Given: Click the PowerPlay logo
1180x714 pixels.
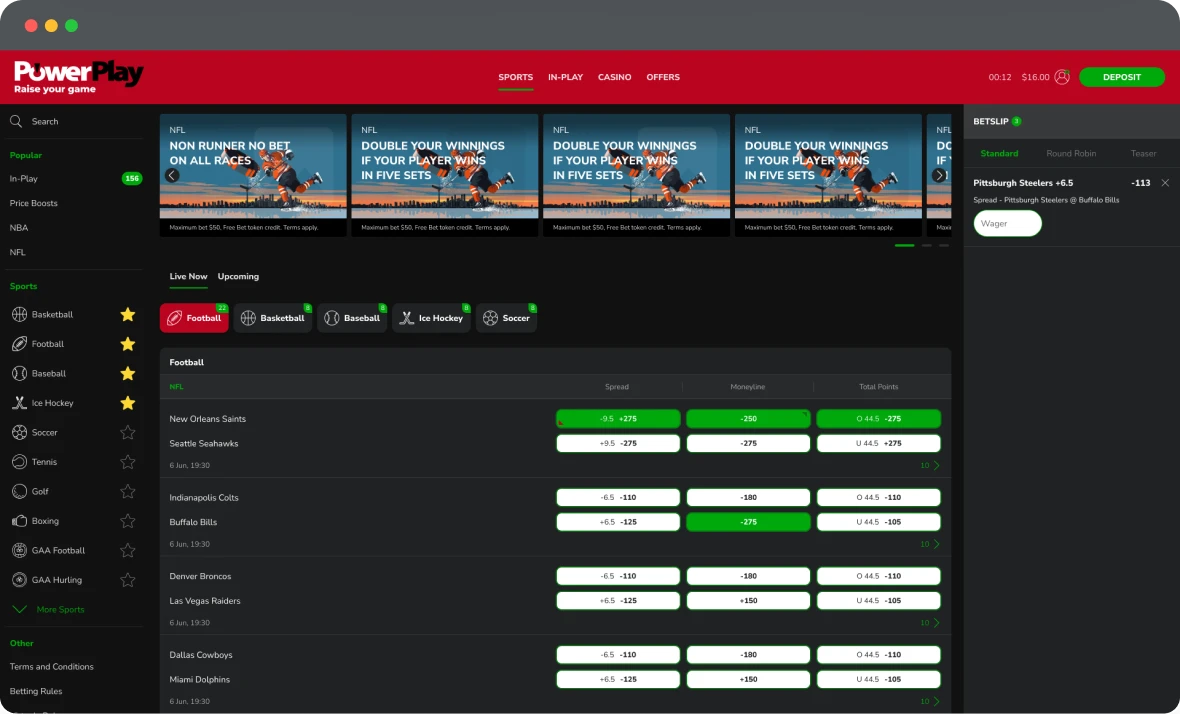Looking at the screenshot, I should [x=78, y=77].
